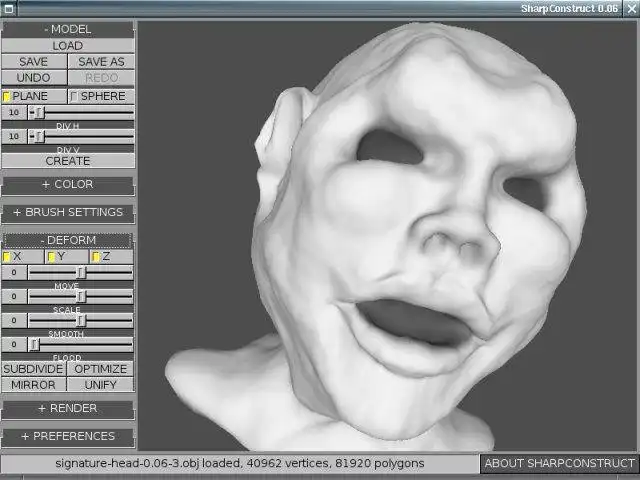Toggle the Y axis checkbox

click(x=67, y=257)
